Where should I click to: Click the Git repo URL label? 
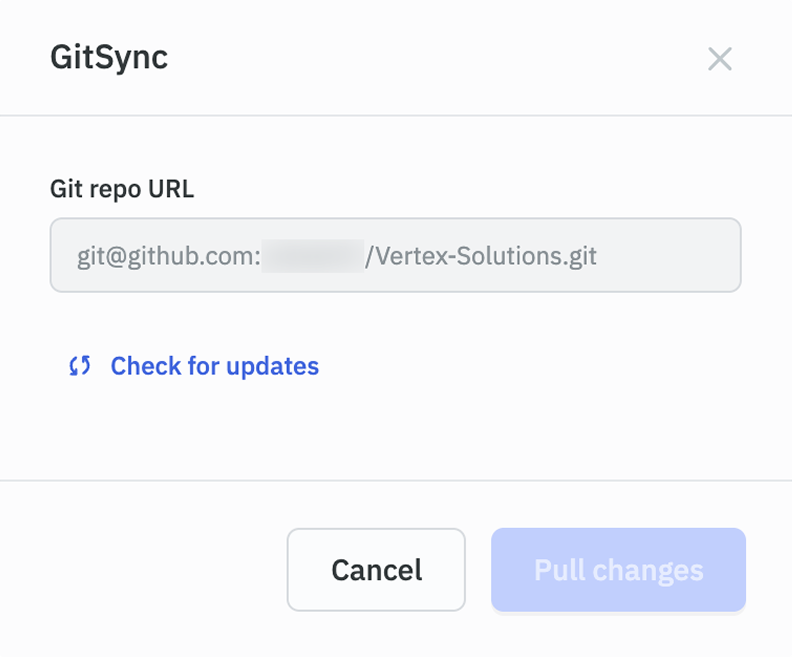pyautogui.click(x=122, y=188)
